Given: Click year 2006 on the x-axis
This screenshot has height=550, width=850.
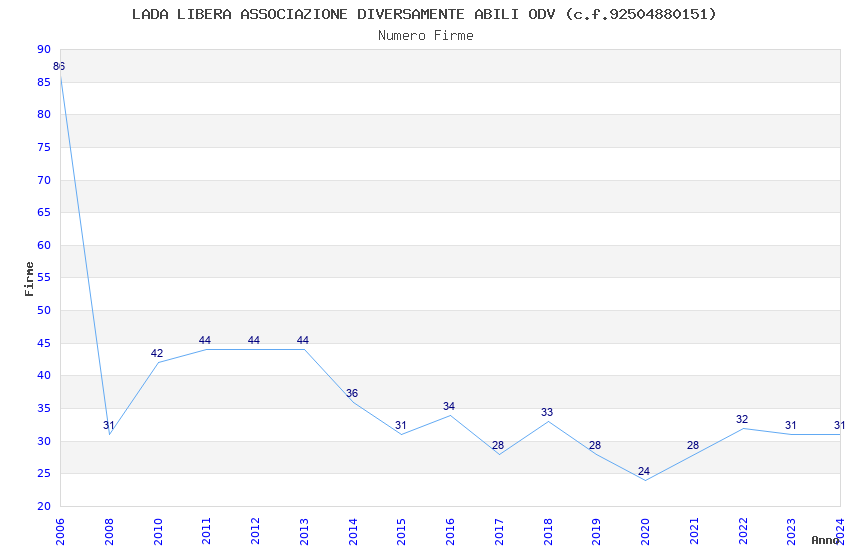Looking at the screenshot, I should (60, 528).
